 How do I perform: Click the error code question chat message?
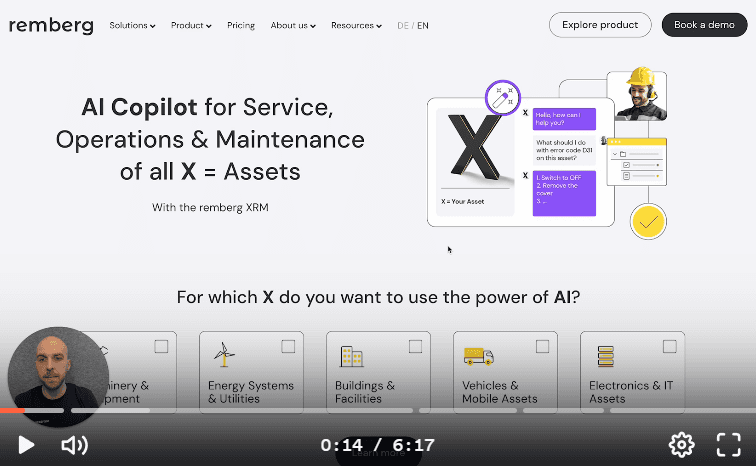tap(564, 150)
